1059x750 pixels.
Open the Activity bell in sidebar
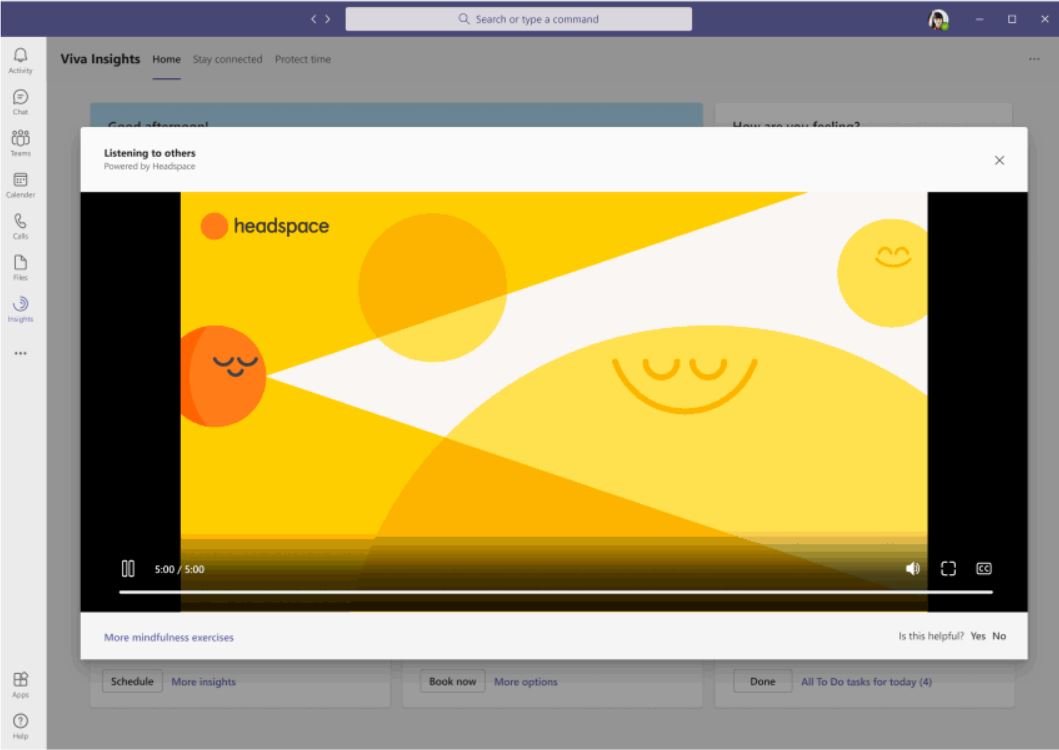click(20, 60)
